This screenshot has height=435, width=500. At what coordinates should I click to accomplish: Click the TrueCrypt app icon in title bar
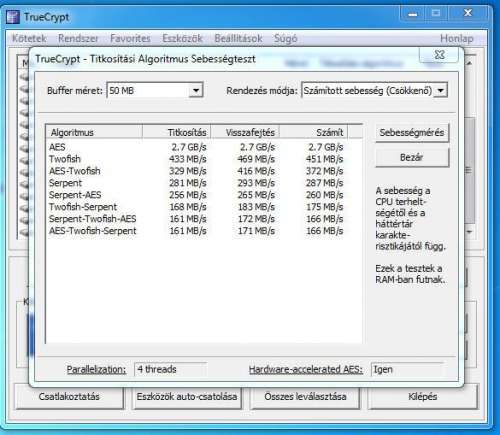(x=13, y=17)
